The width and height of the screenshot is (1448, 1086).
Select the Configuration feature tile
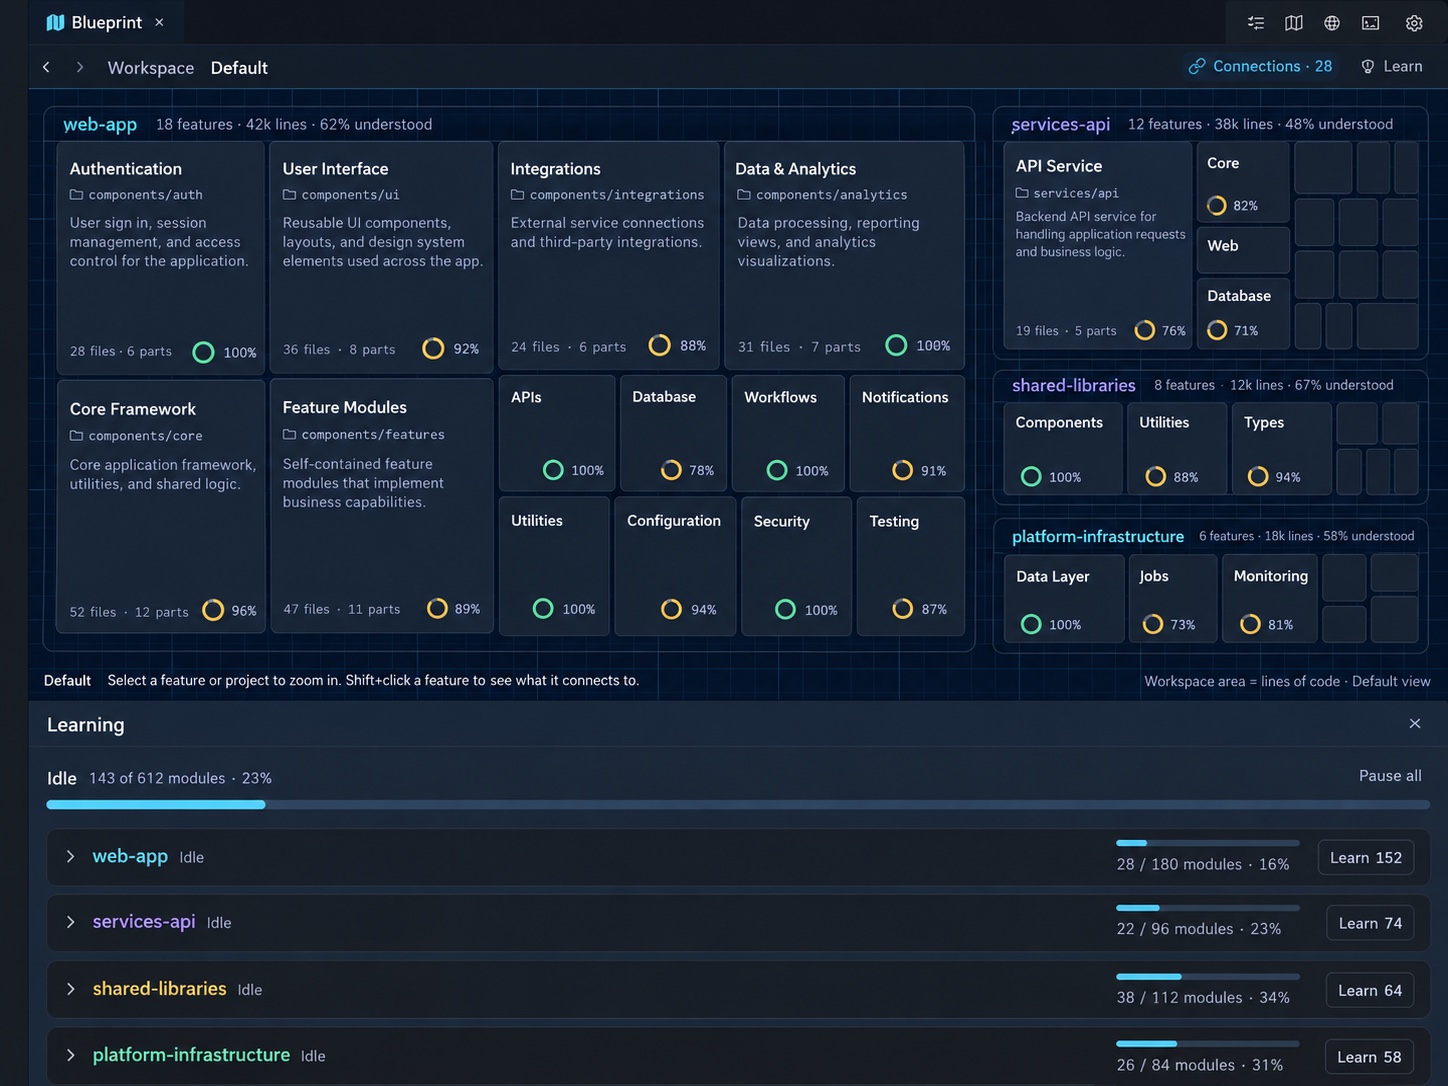674,566
